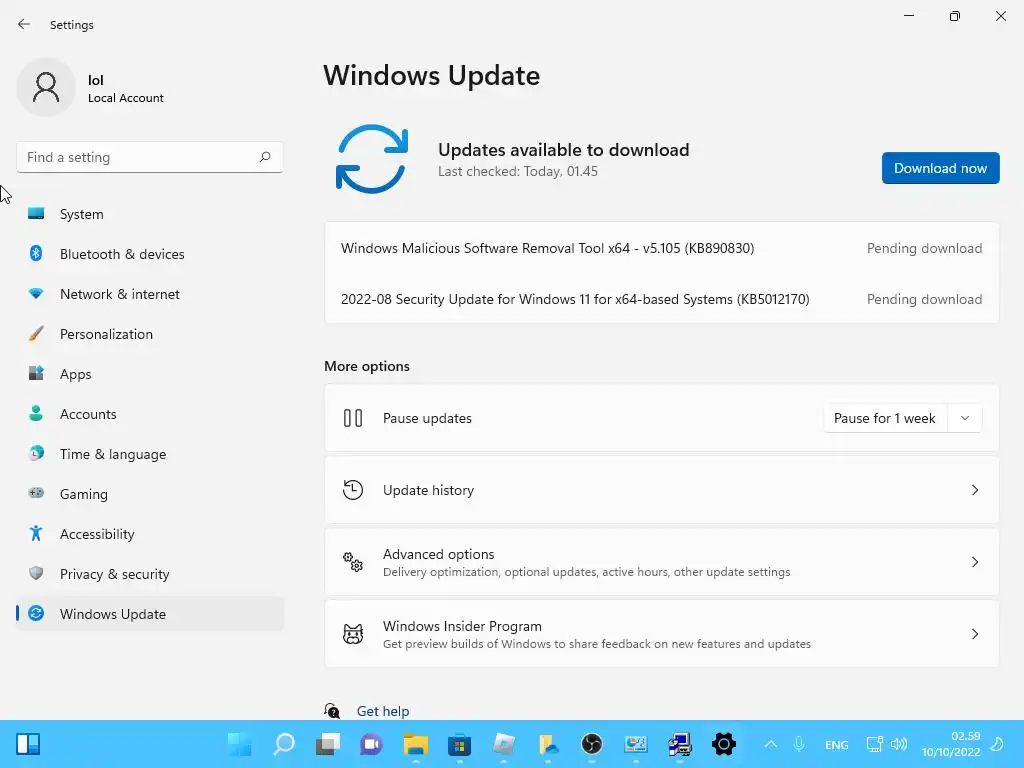Click the notification moon icon in taskbar

(x=997, y=744)
